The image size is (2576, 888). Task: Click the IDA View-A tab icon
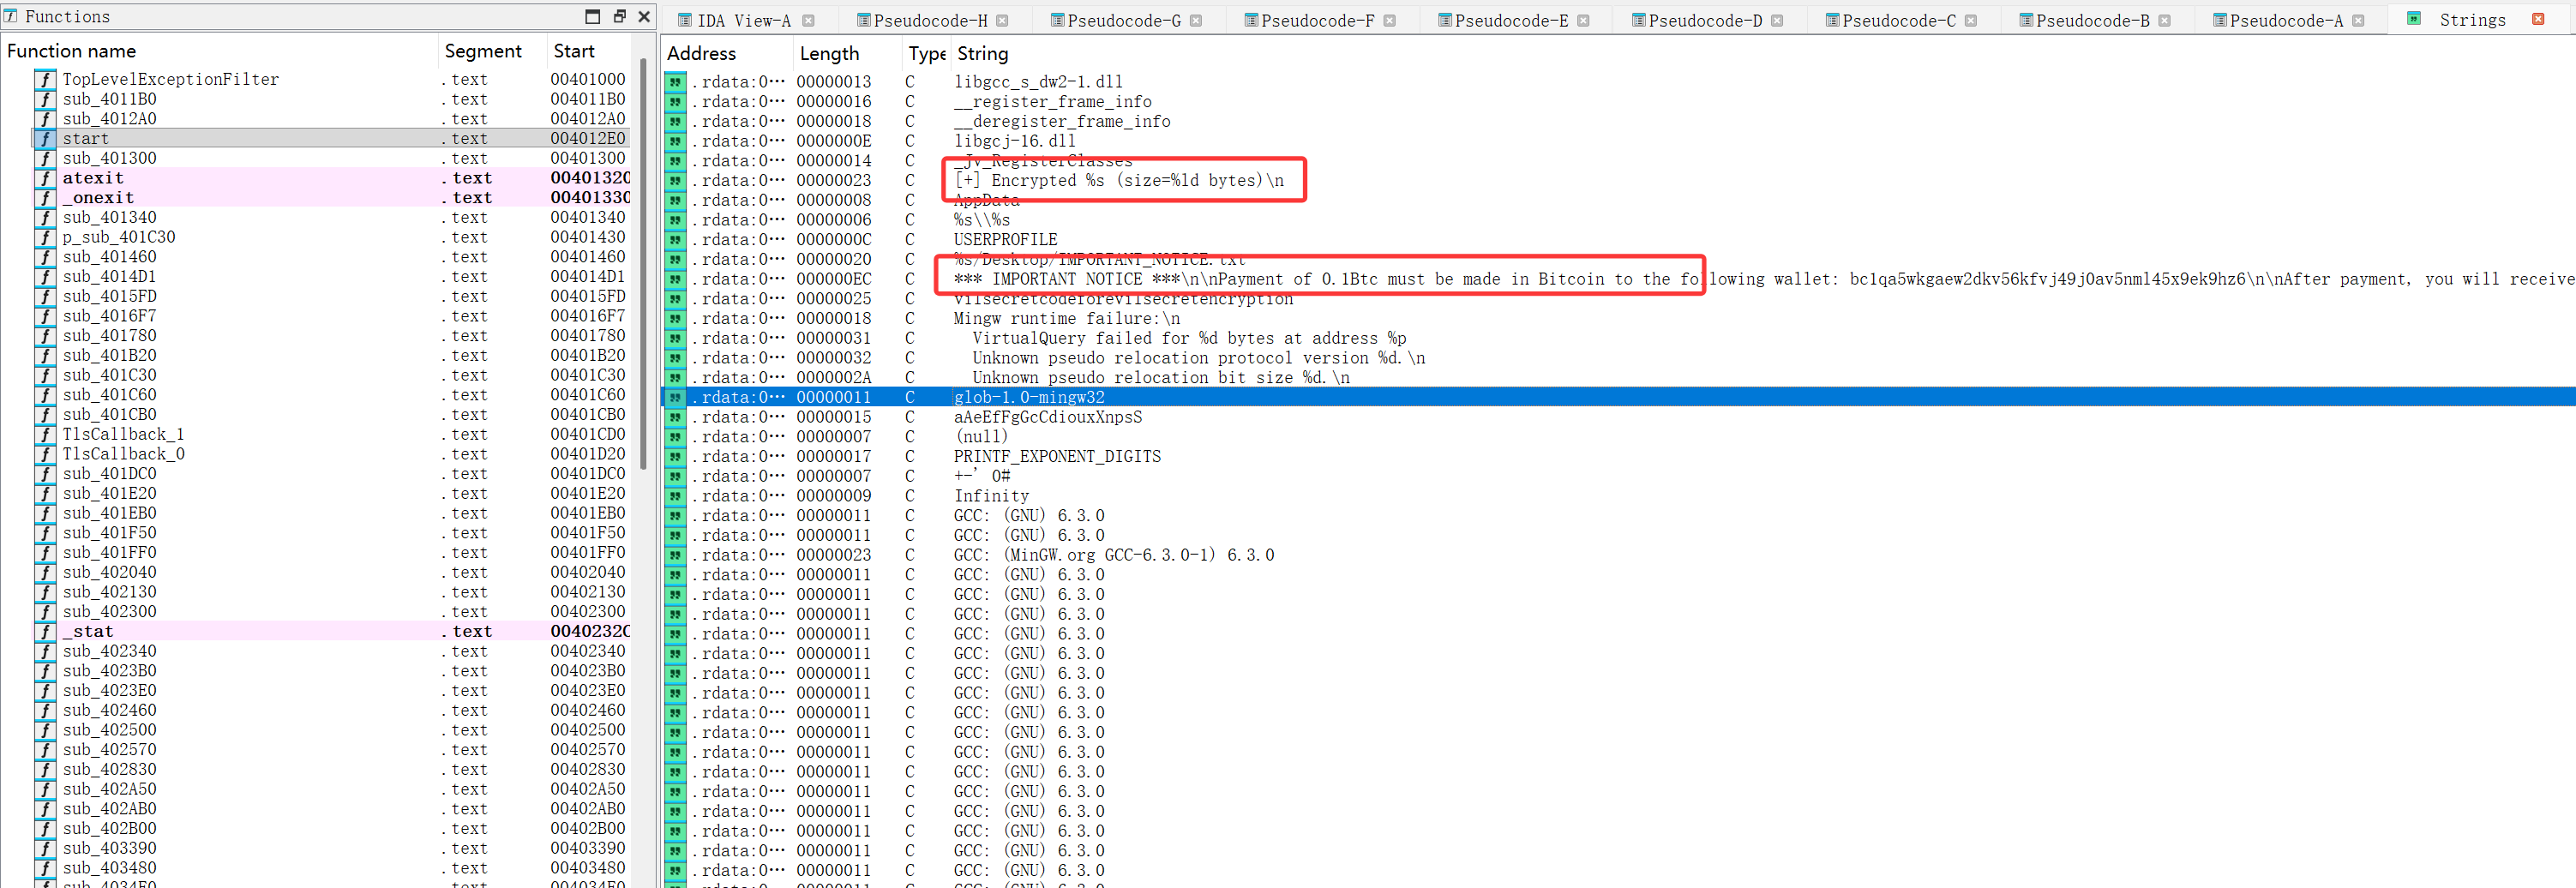[x=685, y=20]
